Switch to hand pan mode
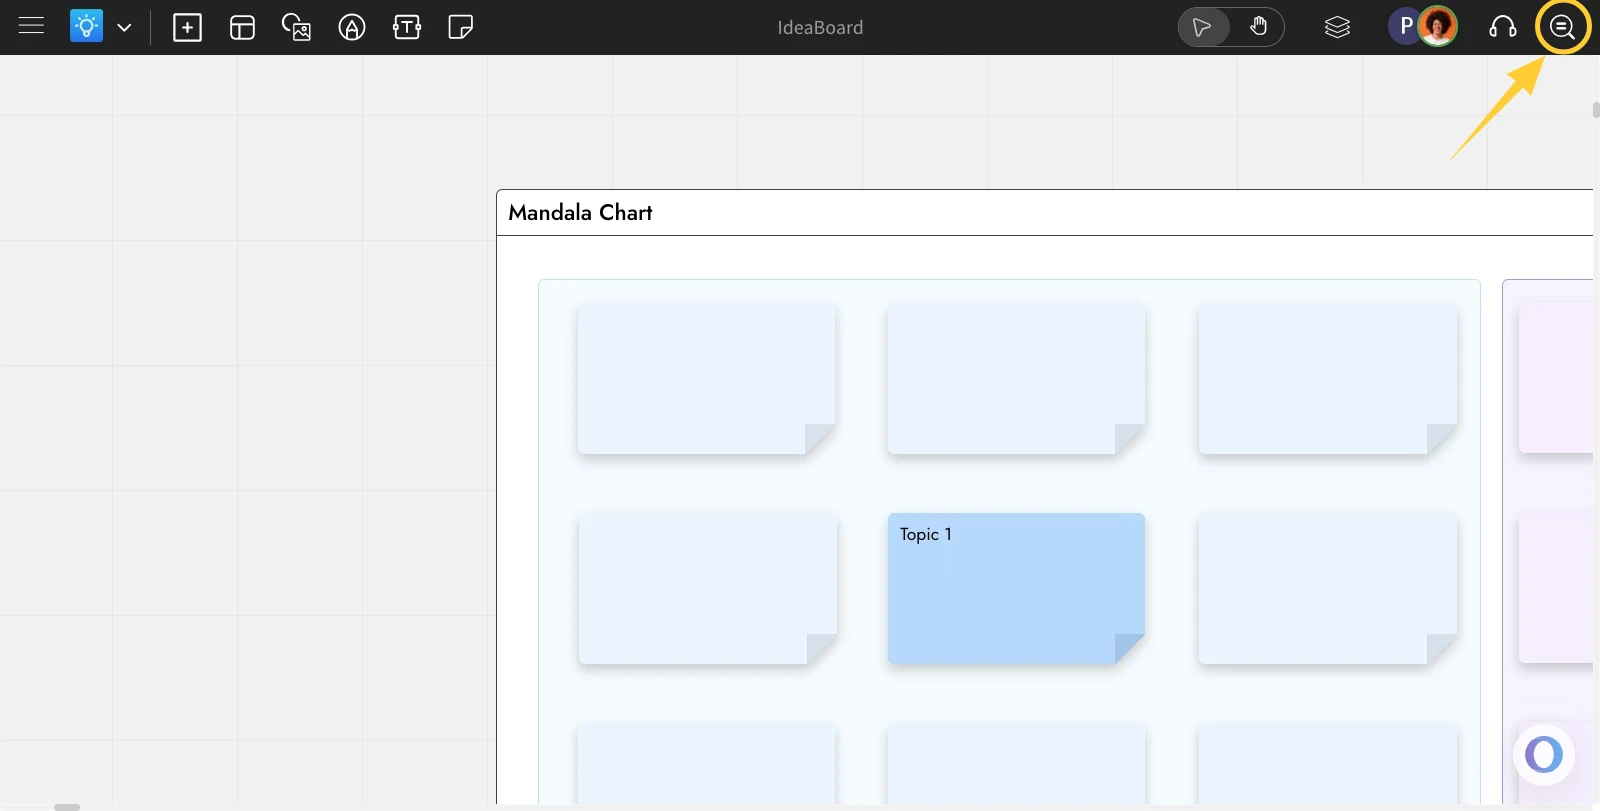 click(x=1259, y=27)
